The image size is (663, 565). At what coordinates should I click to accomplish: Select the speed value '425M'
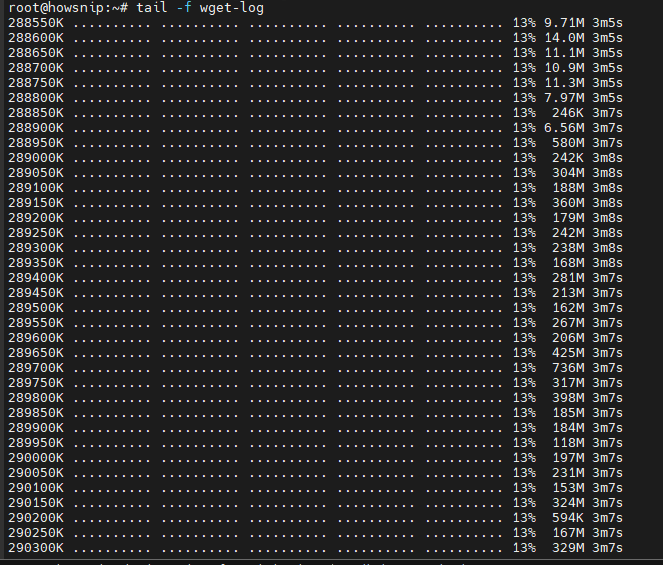tap(568, 353)
